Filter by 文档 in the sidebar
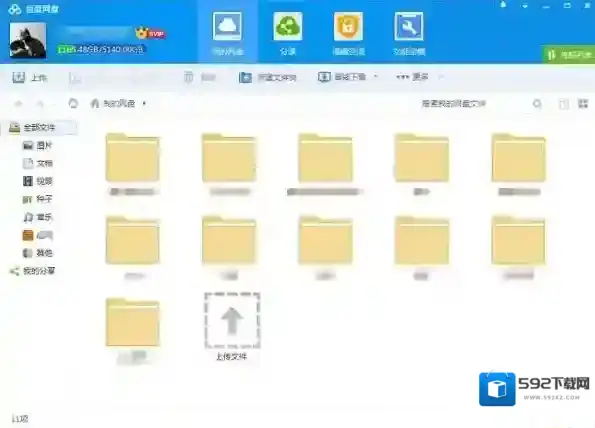Image resolution: width=595 pixels, height=428 pixels. (37, 164)
